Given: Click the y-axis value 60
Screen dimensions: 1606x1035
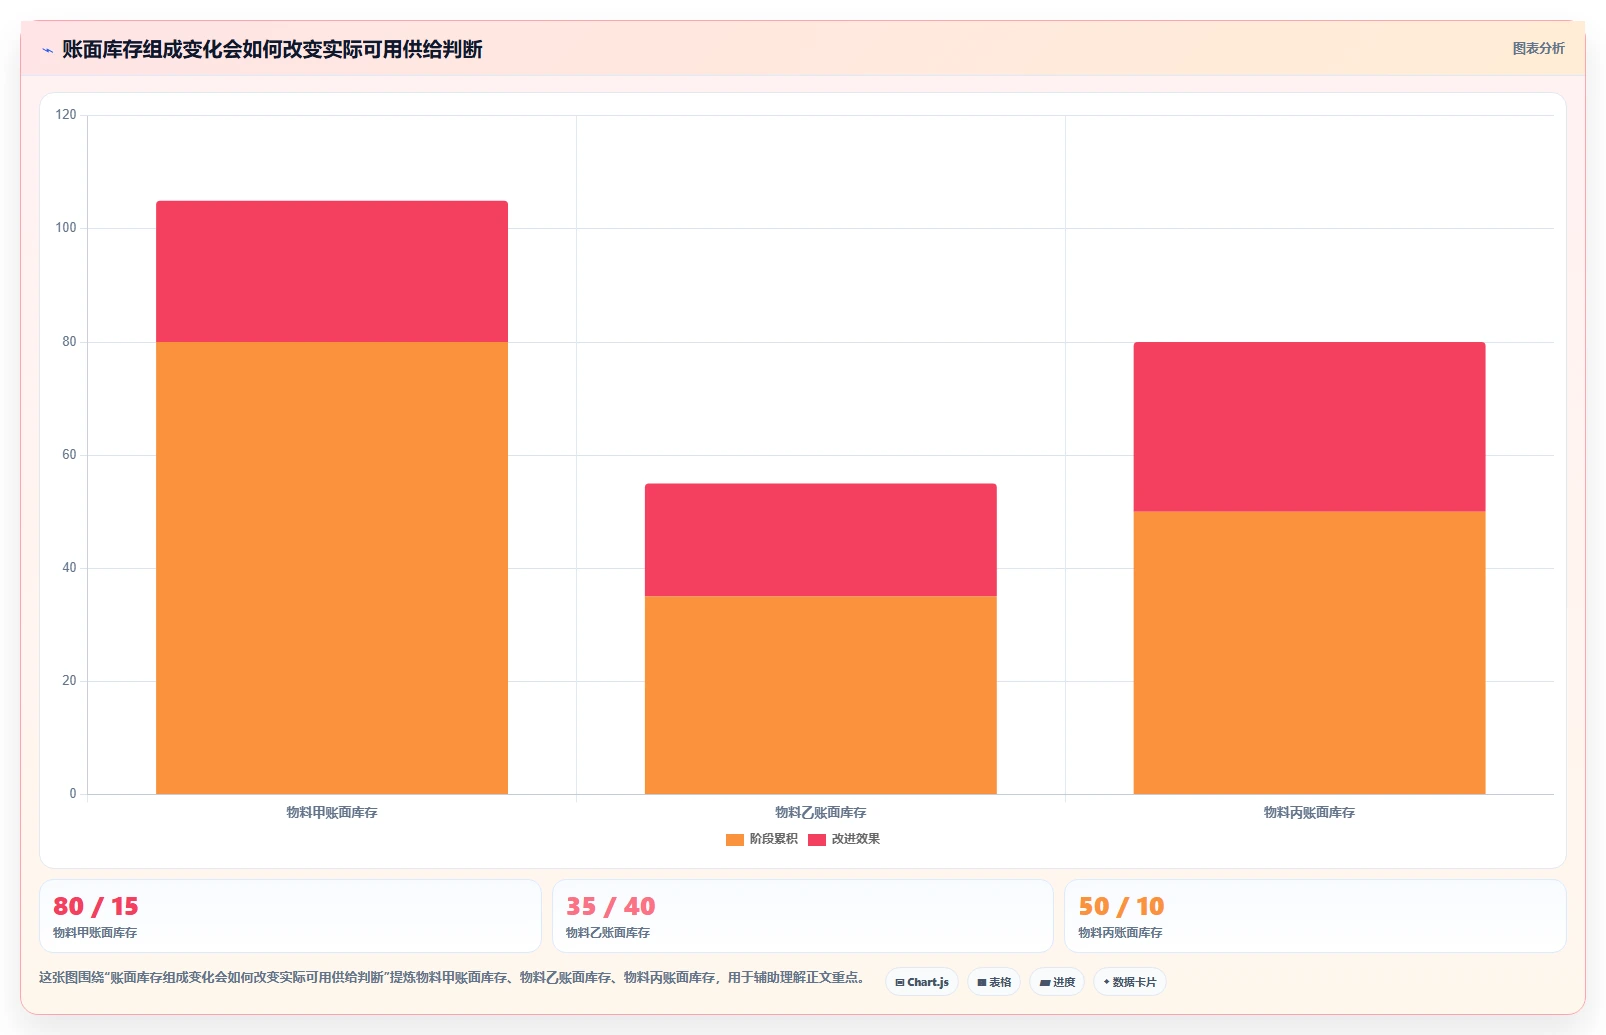Looking at the screenshot, I should point(69,454).
